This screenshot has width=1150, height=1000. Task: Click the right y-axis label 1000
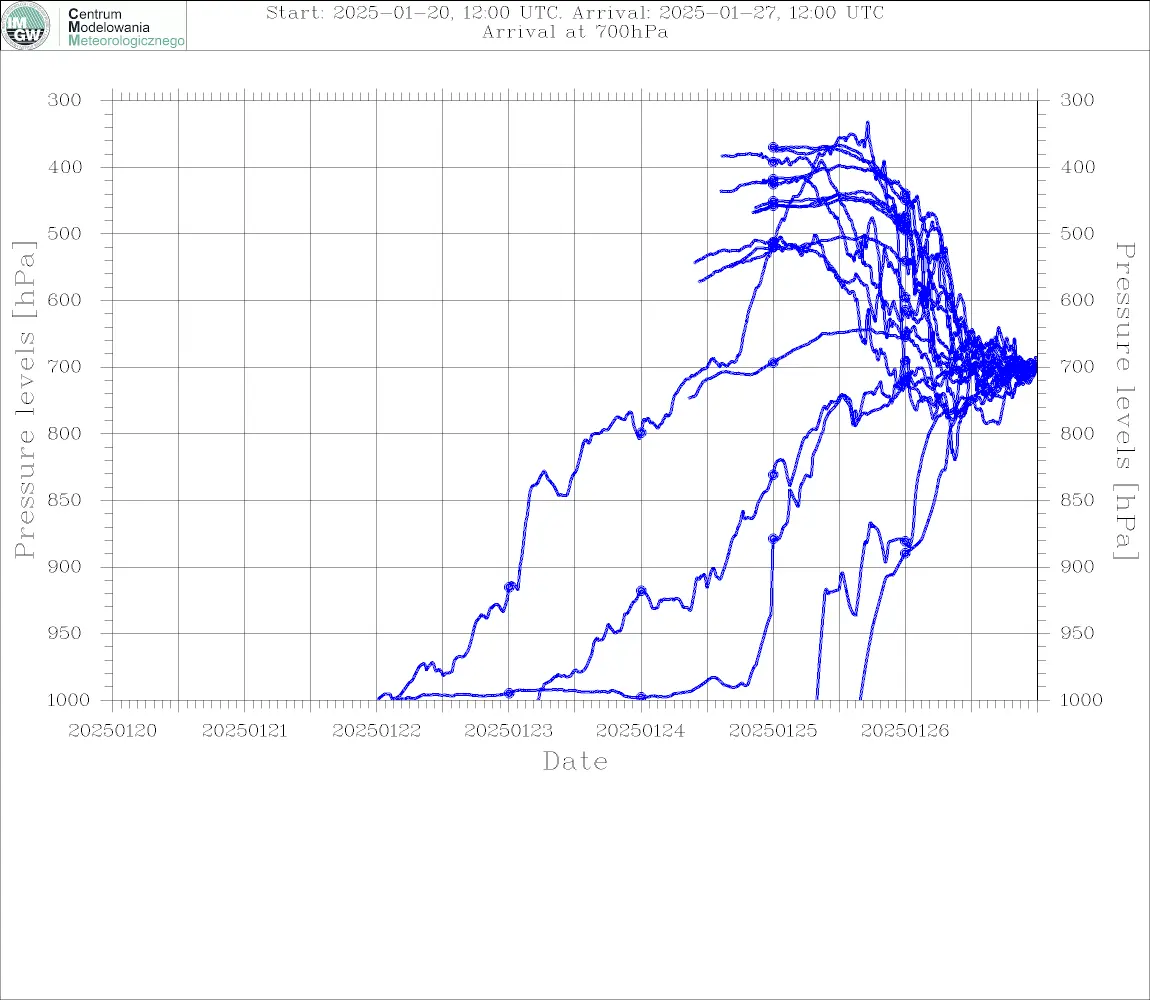(x=1082, y=699)
